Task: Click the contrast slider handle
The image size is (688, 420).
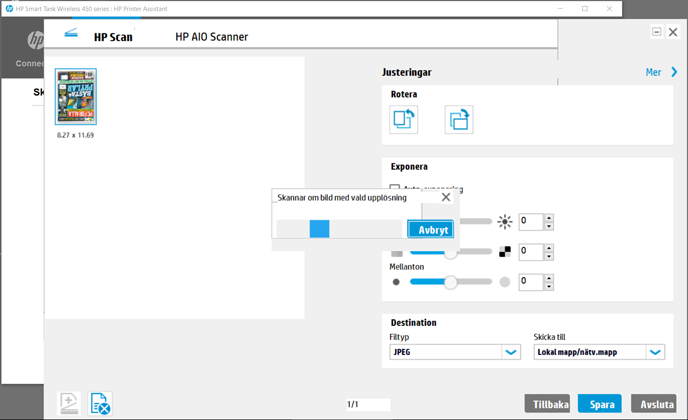Action: click(x=451, y=253)
